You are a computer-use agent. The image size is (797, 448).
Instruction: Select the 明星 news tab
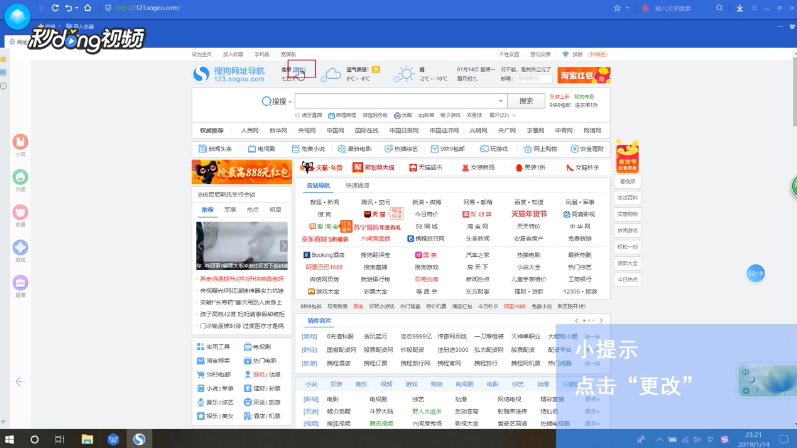[x=275, y=210]
